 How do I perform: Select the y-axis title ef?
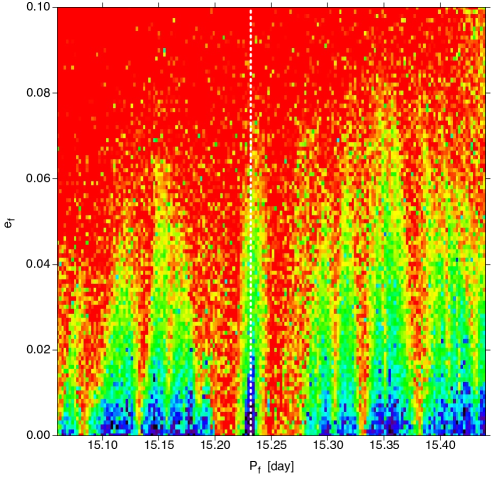pos(8,222)
